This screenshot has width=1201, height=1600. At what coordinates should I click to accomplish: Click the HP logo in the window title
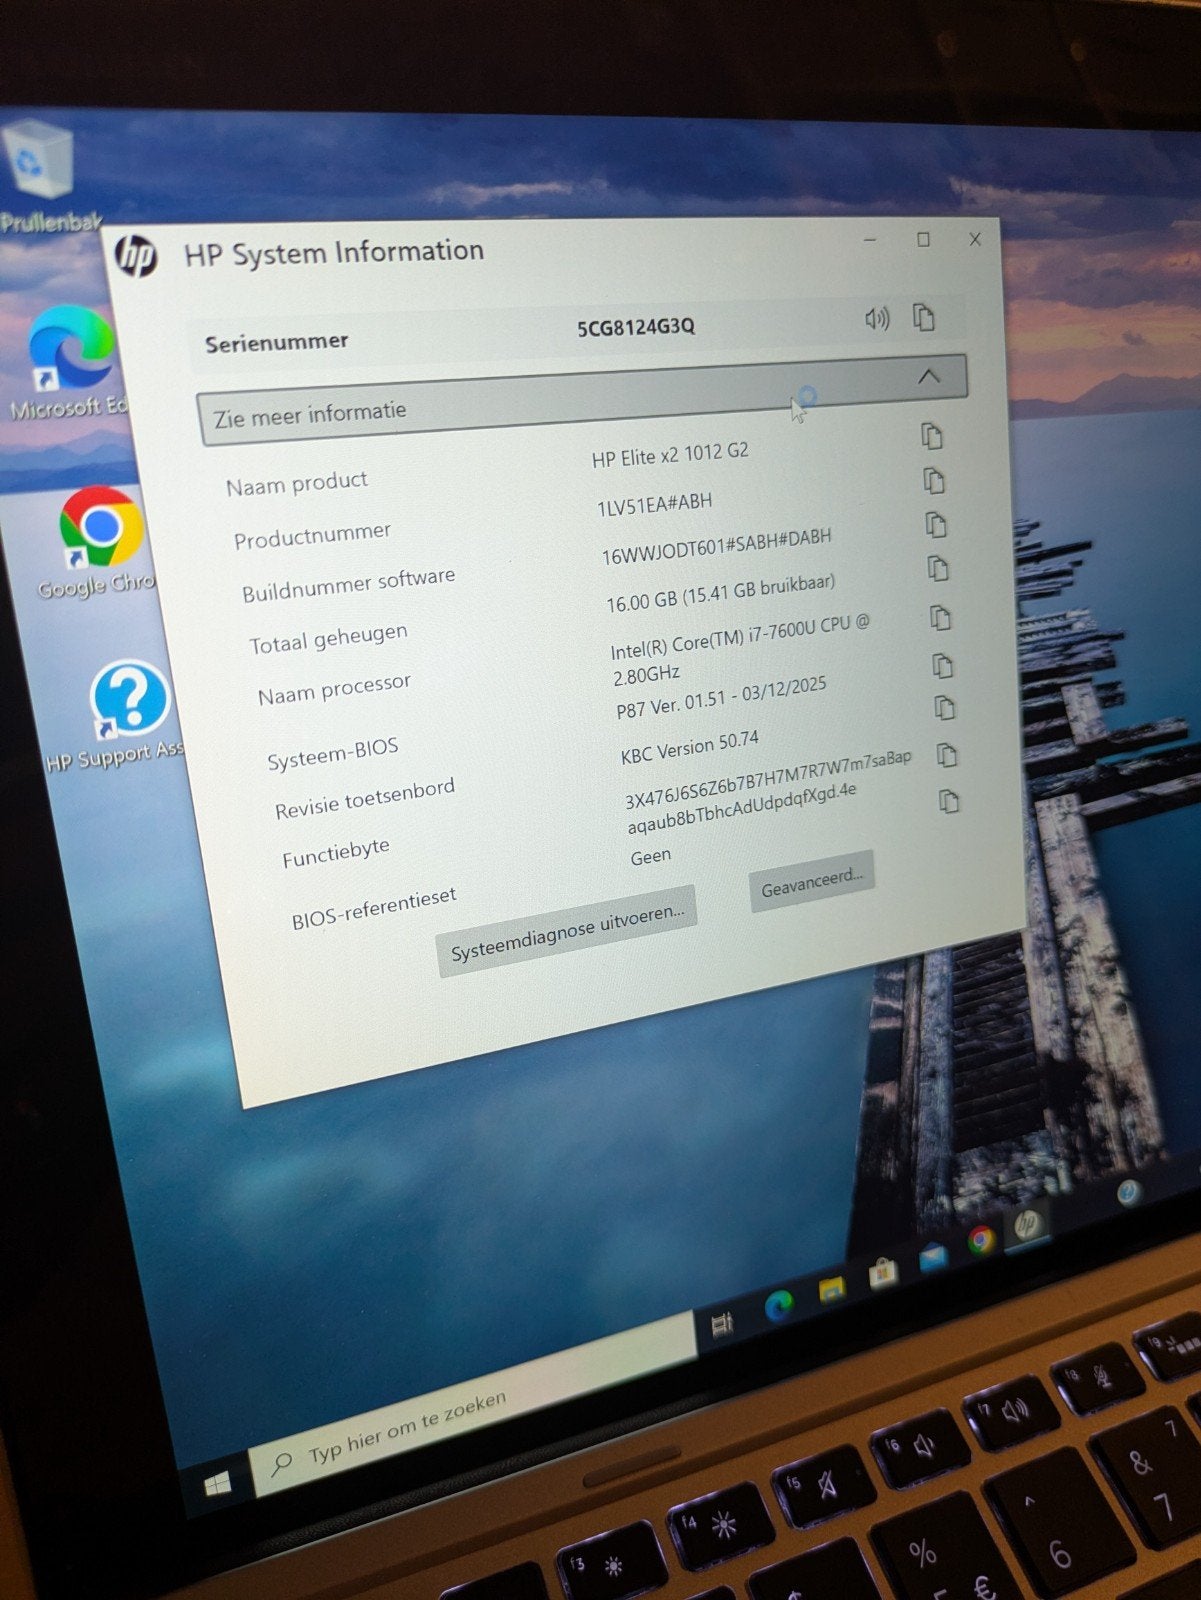pyautogui.click(x=136, y=256)
